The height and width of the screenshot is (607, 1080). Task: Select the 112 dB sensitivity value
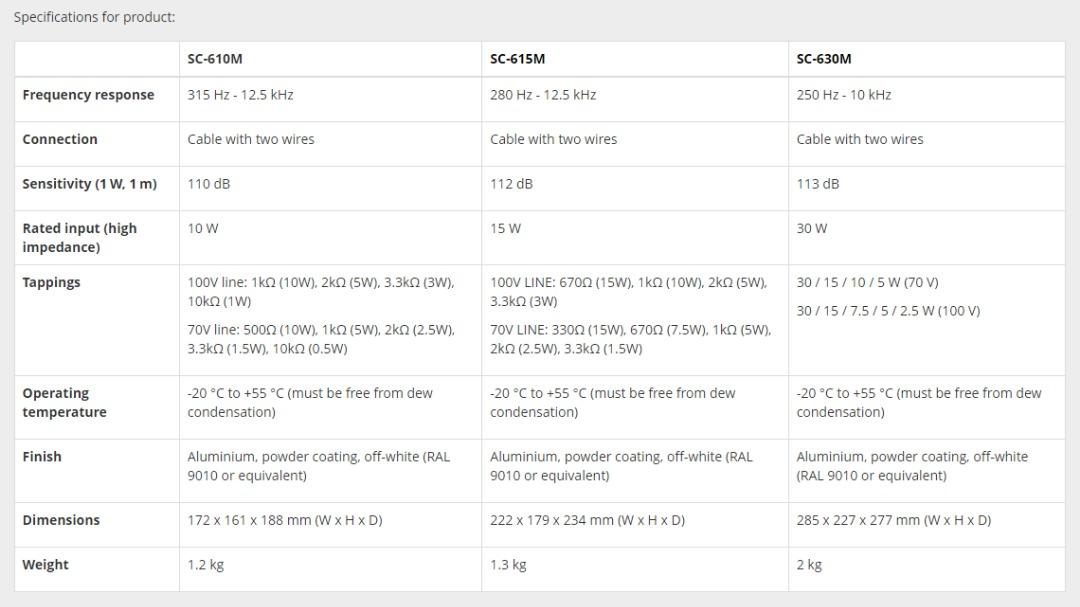tap(511, 184)
